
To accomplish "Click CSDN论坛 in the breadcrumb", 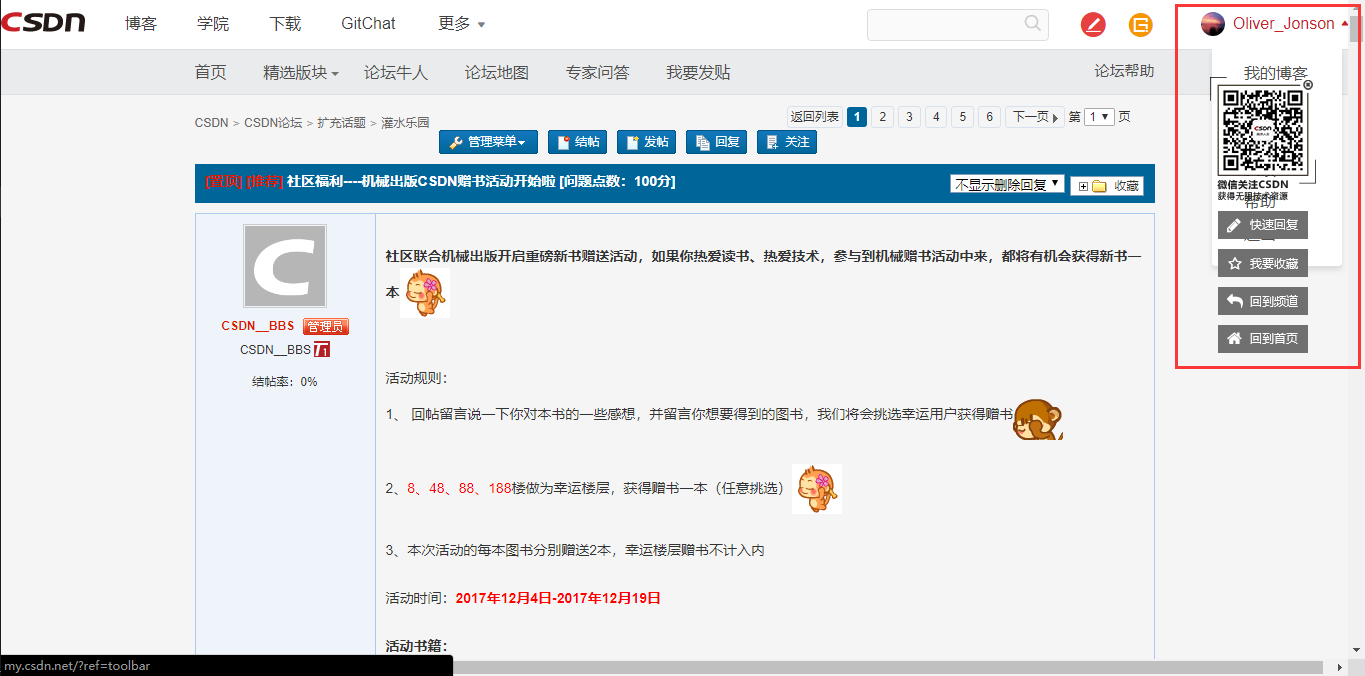I will point(273,123).
